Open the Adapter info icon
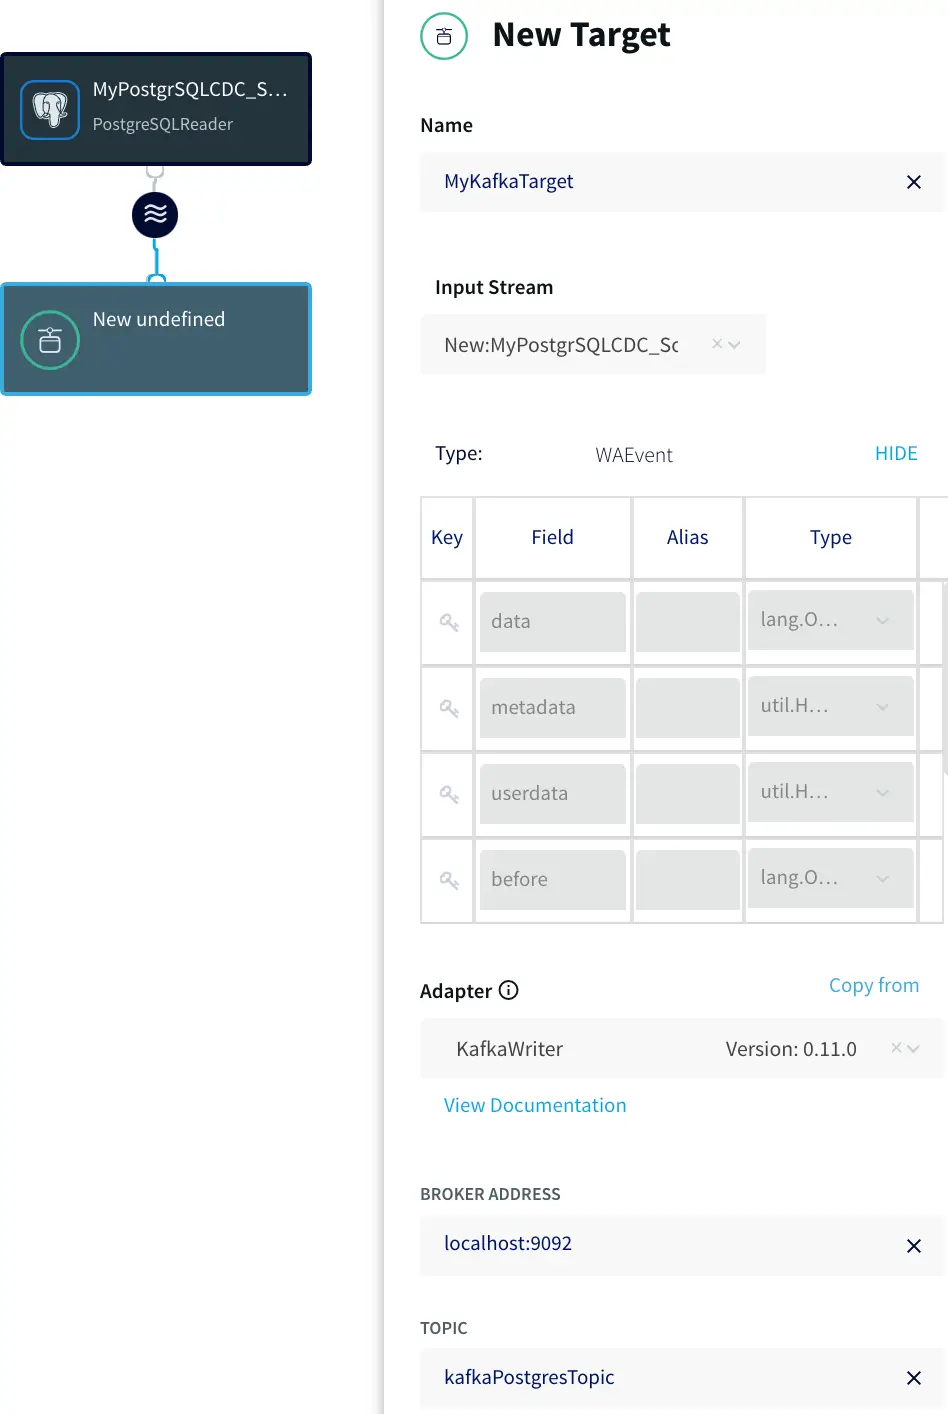Viewport: 948px width, 1414px height. coord(509,990)
